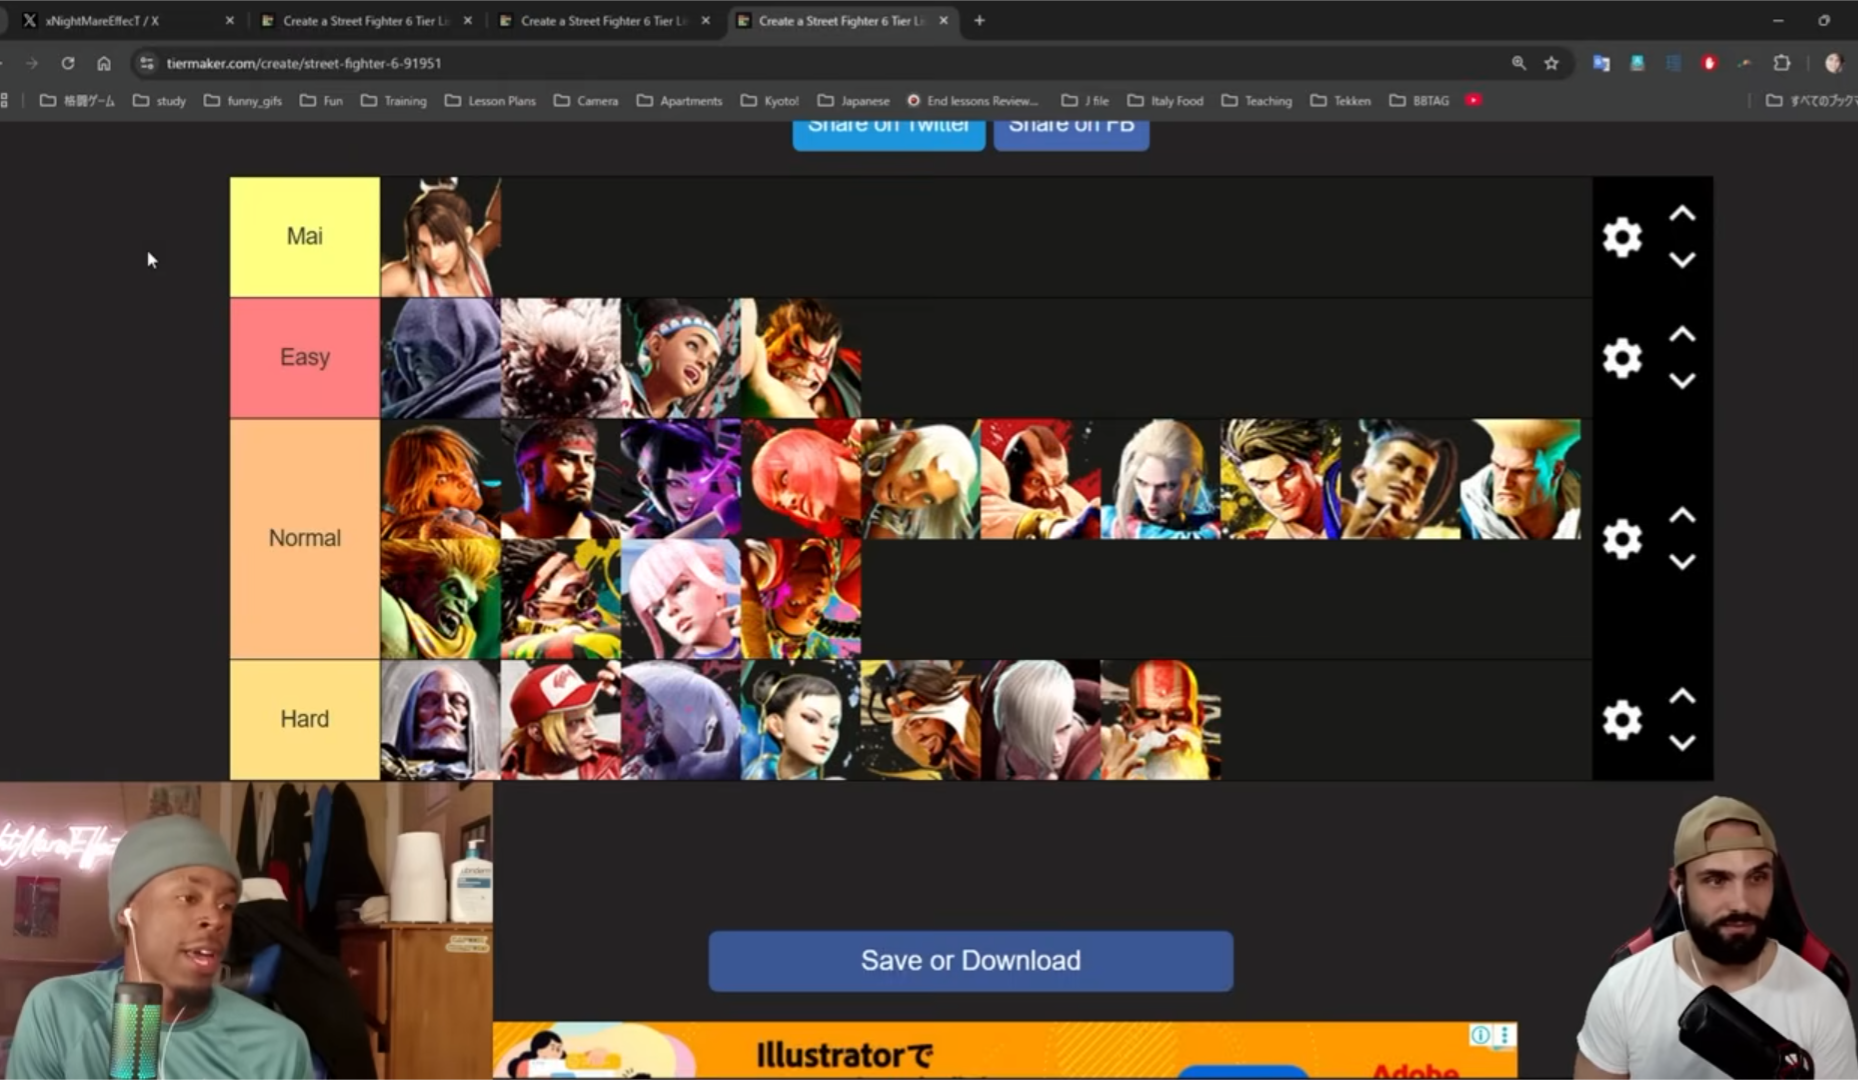Move the Mai tier down with its arrow
1858x1080 pixels.
click(x=1682, y=260)
